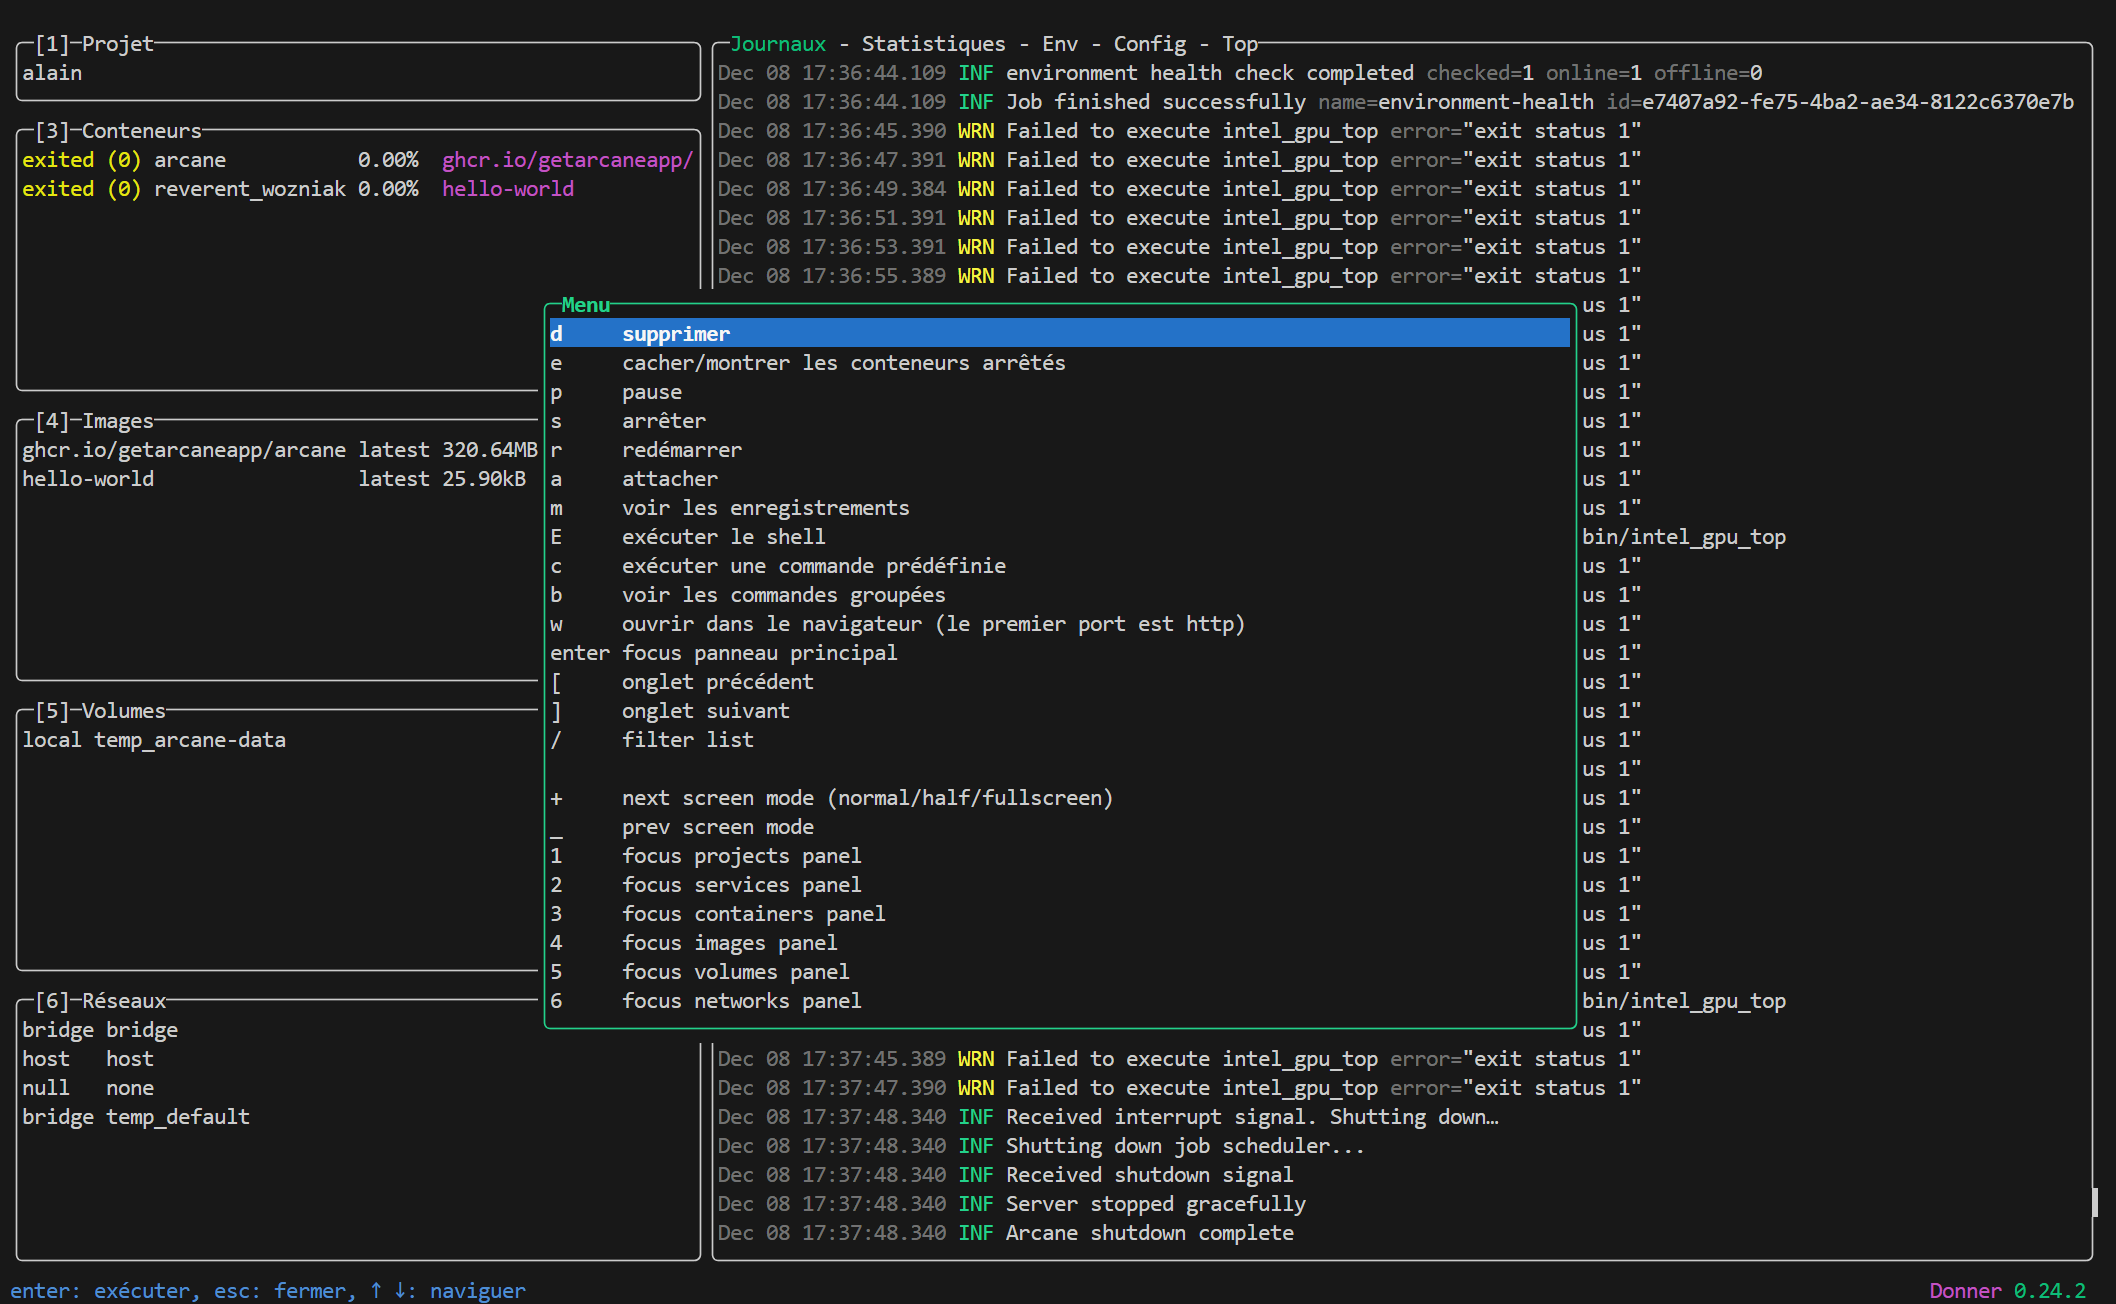Select "onglet suivant" in the menu

pyautogui.click(x=705, y=710)
